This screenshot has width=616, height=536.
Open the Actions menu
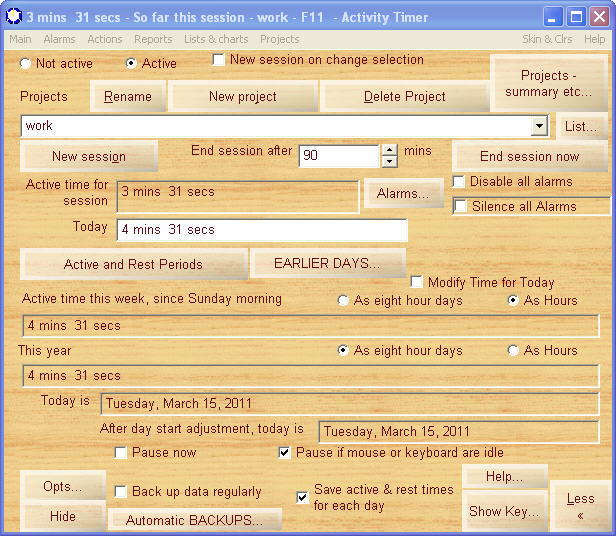[105, 39]
